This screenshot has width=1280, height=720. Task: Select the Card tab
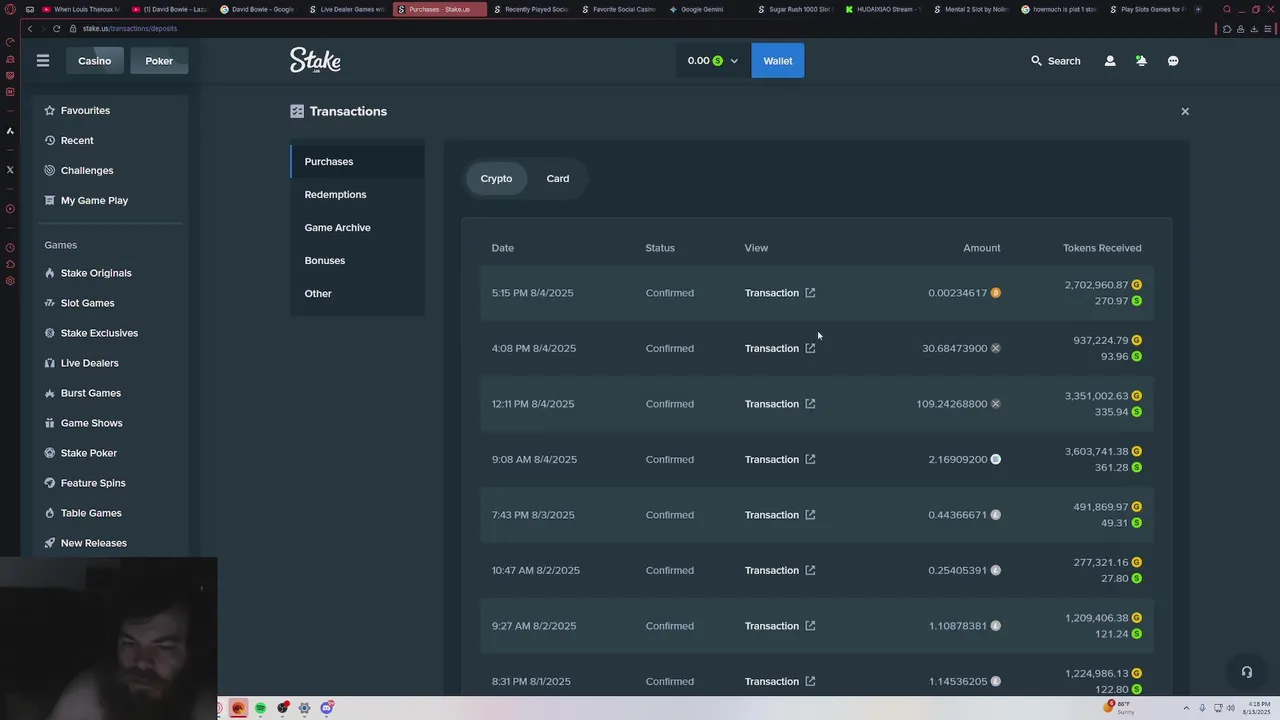point(558,178)
